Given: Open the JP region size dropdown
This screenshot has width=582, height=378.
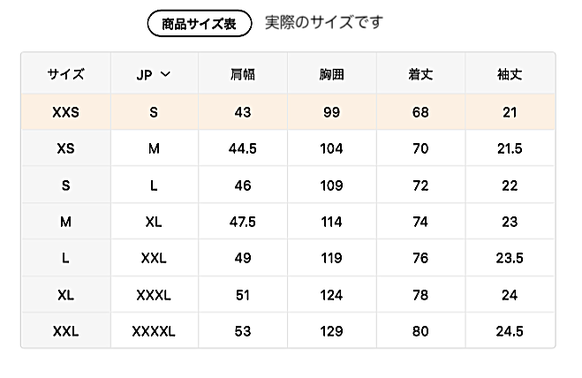Looking at the screenshot, I should [154, 74].
